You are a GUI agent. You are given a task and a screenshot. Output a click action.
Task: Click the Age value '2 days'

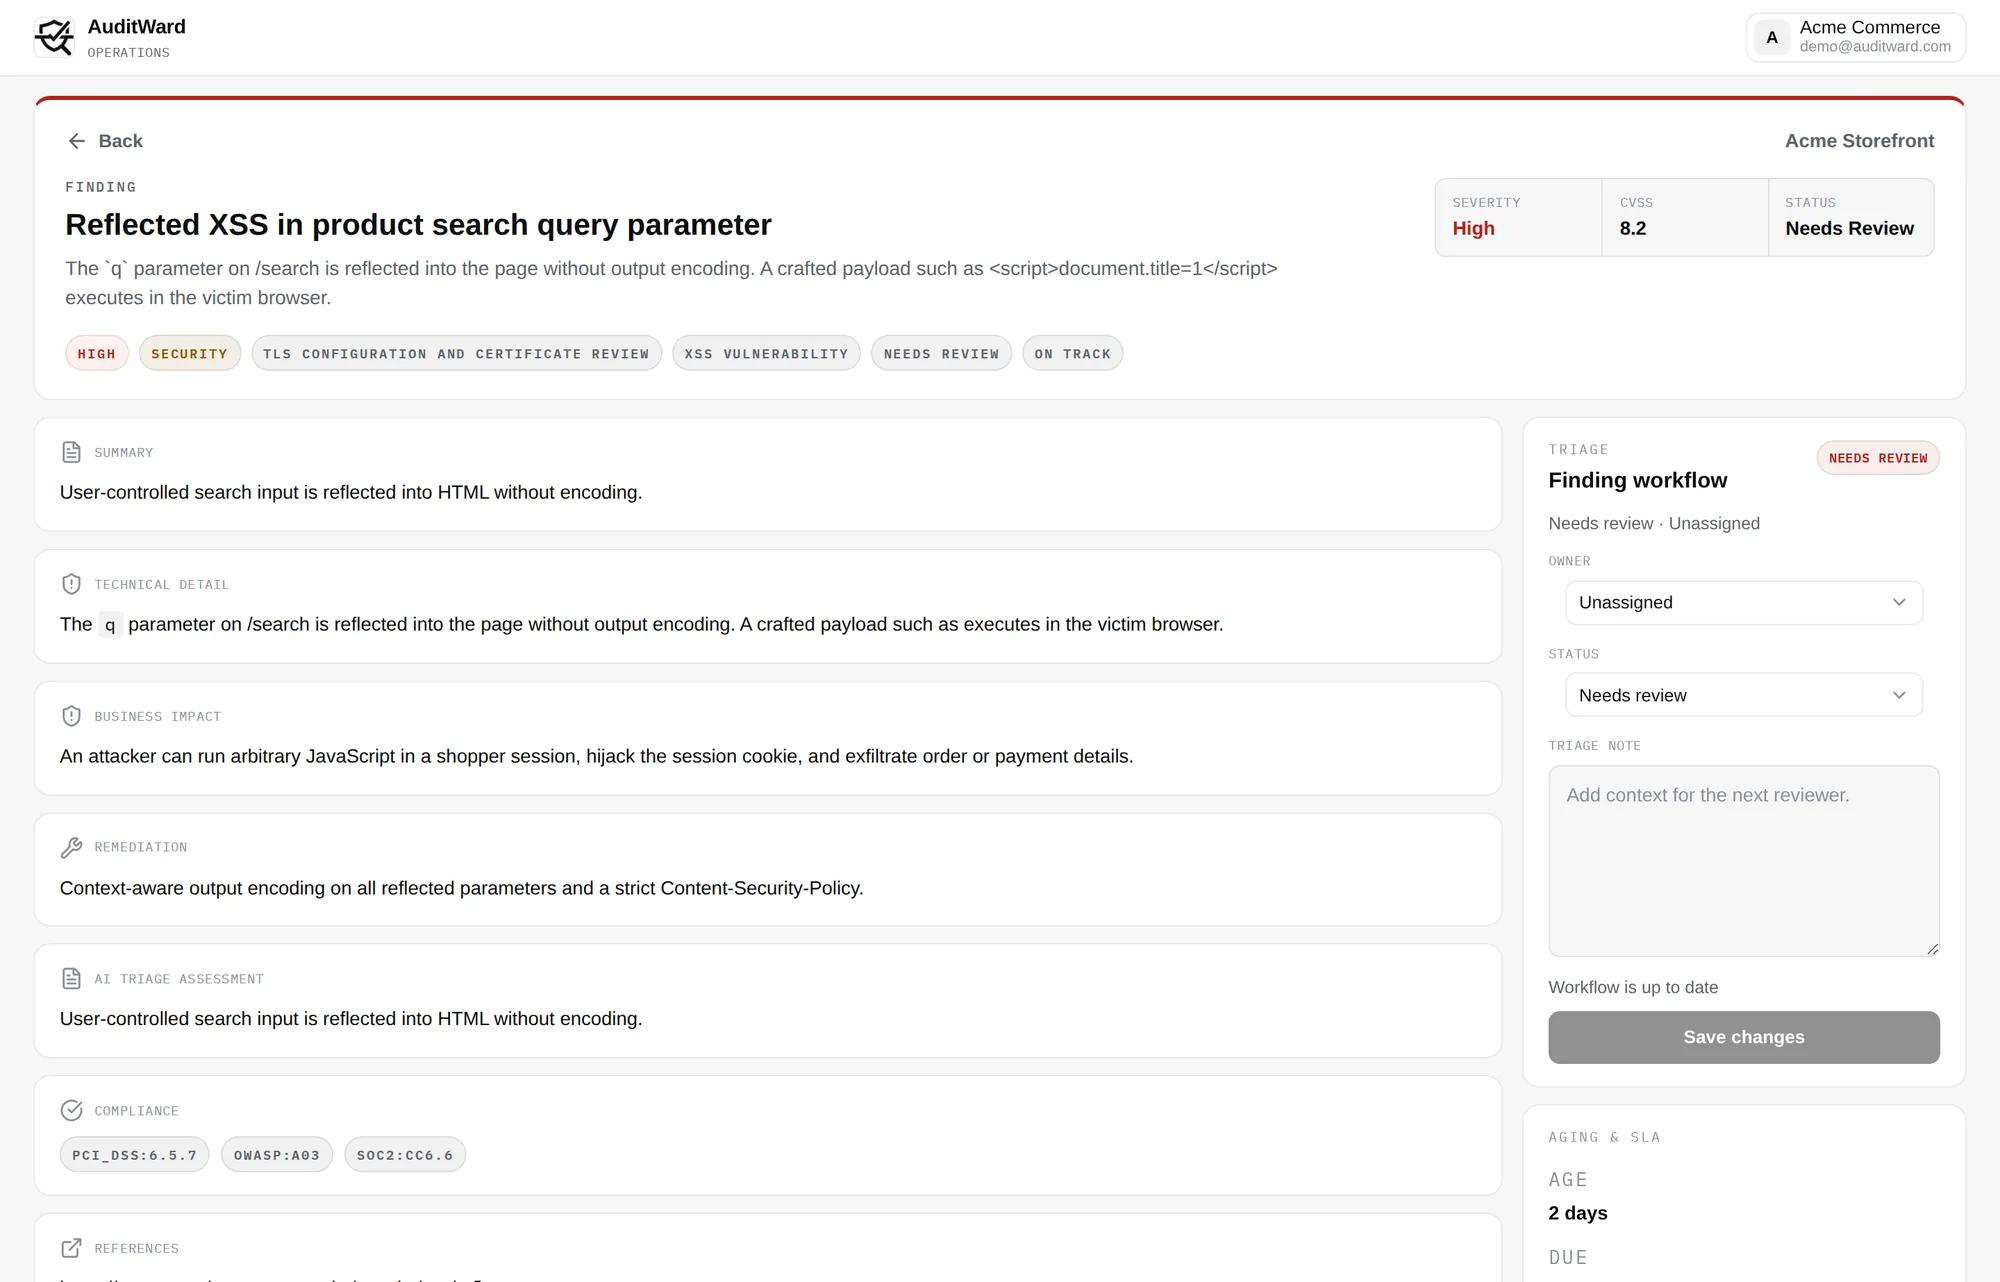[x=1578, y=1213]
